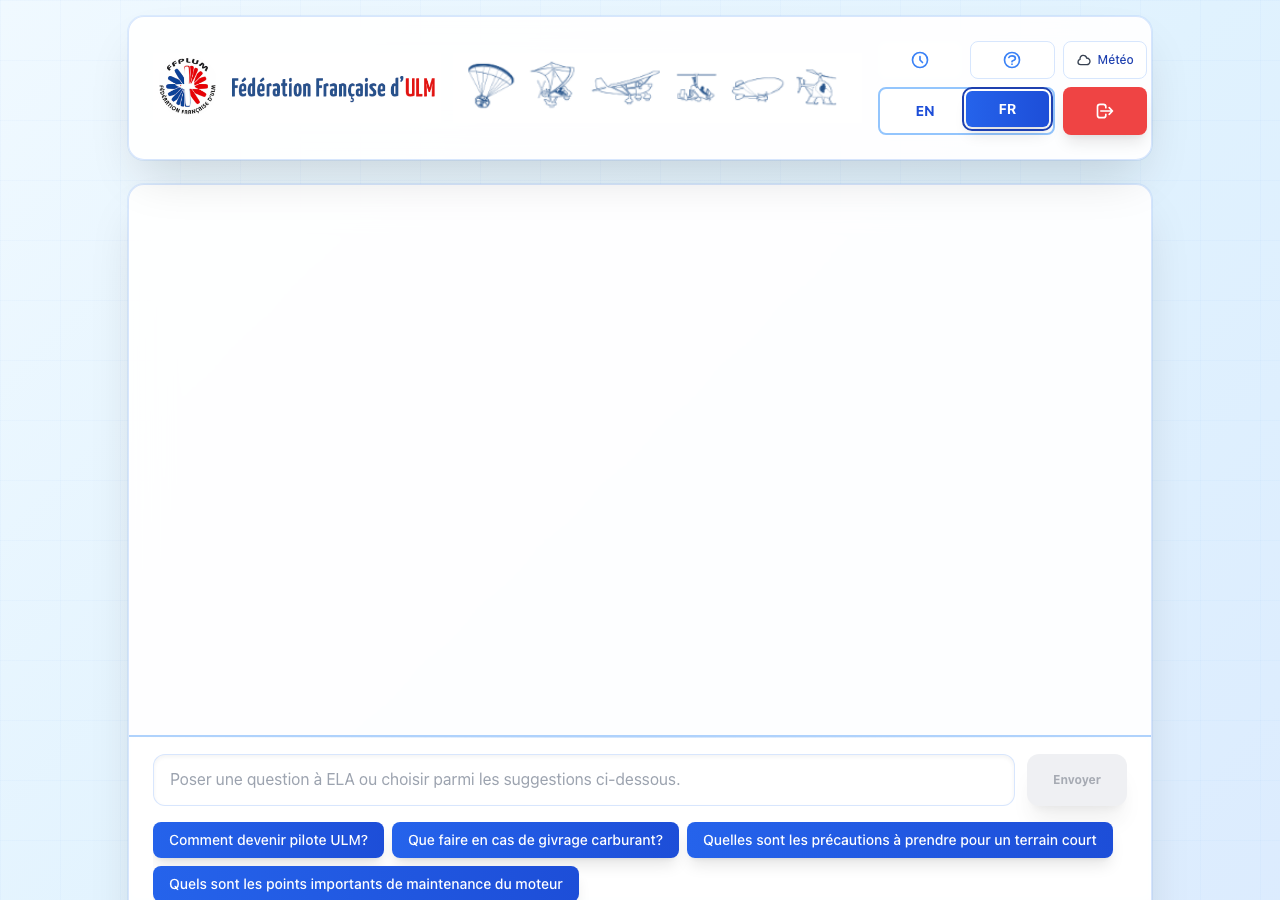This screenshot has width=1280, height=900.
Task: Select the 'terrain court' precautions suggestion
Action: click(x=899, y=840)
